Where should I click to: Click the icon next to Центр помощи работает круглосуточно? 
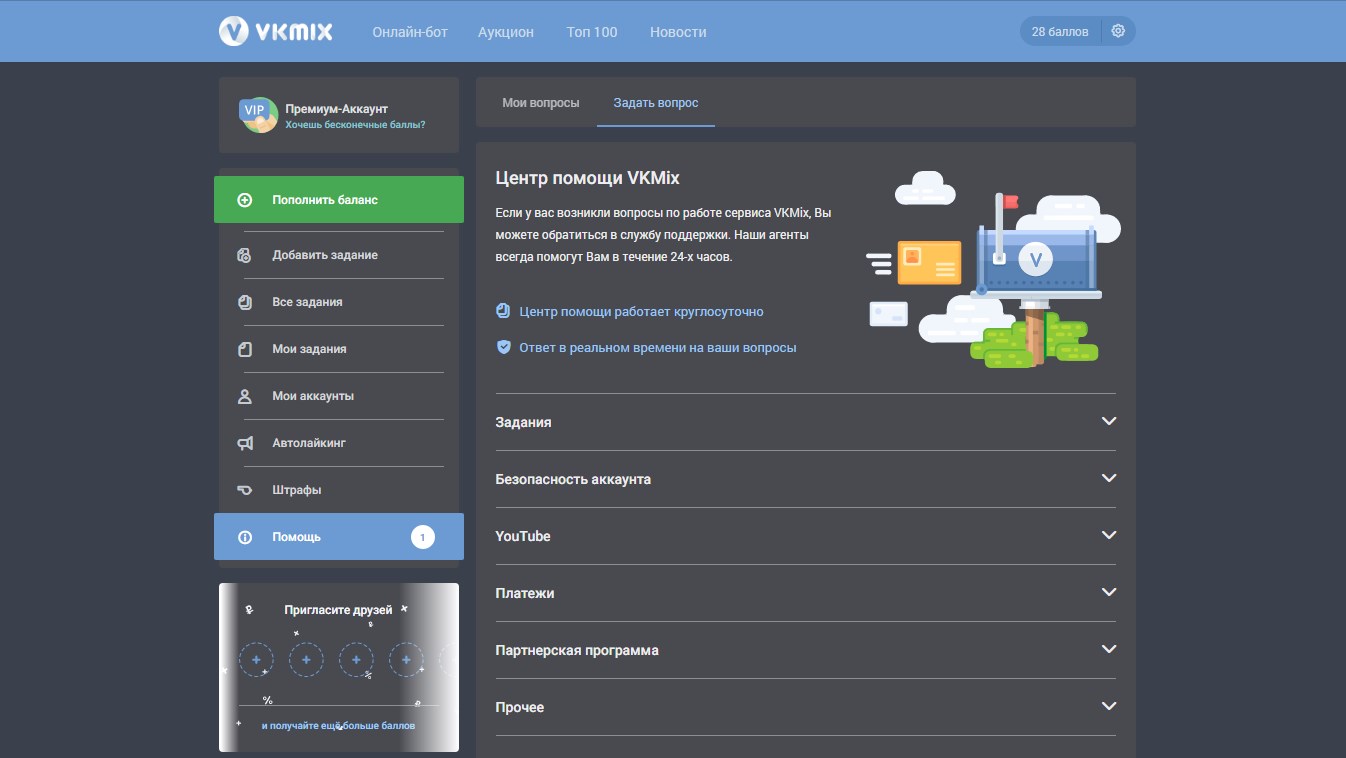(503, 311)
